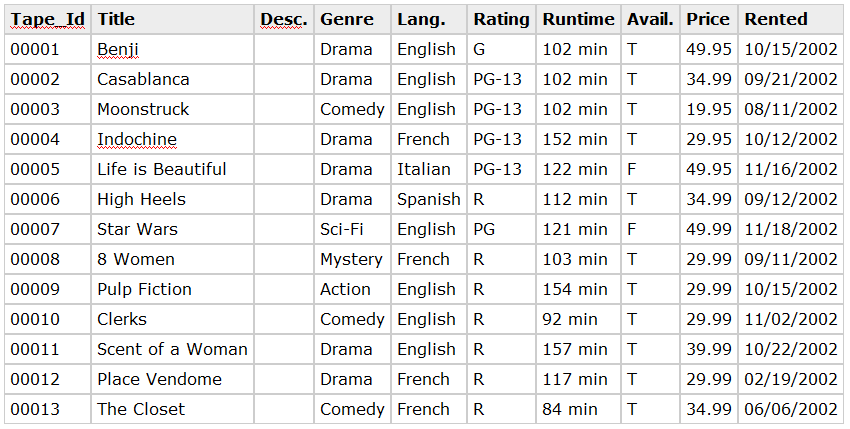Select the Sci-Fi genre cell
This screenshot has height=429, width=850.
[352, 229]
